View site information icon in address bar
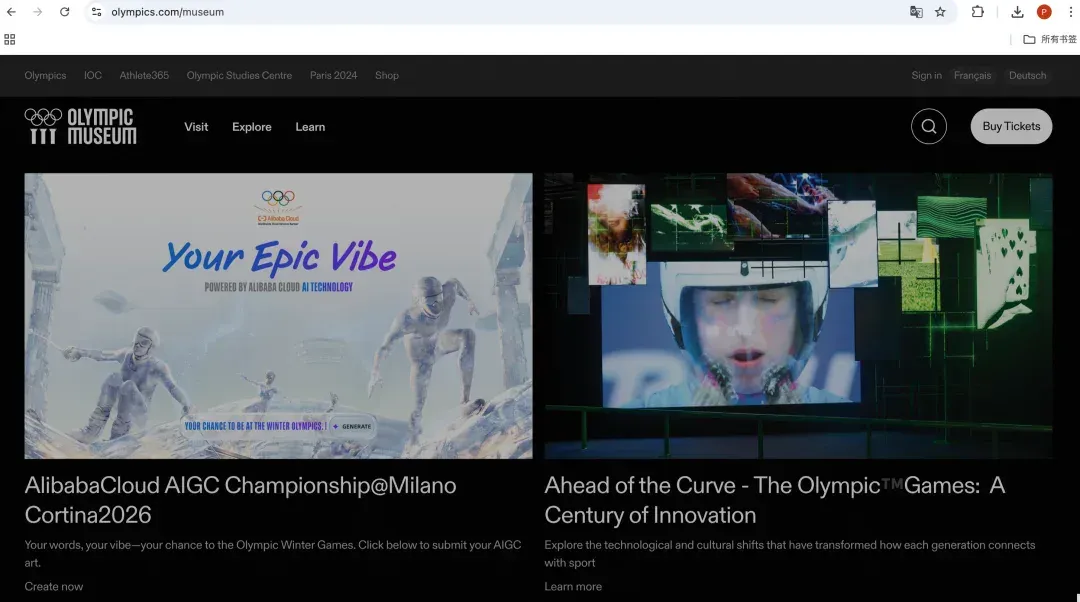 96,12
